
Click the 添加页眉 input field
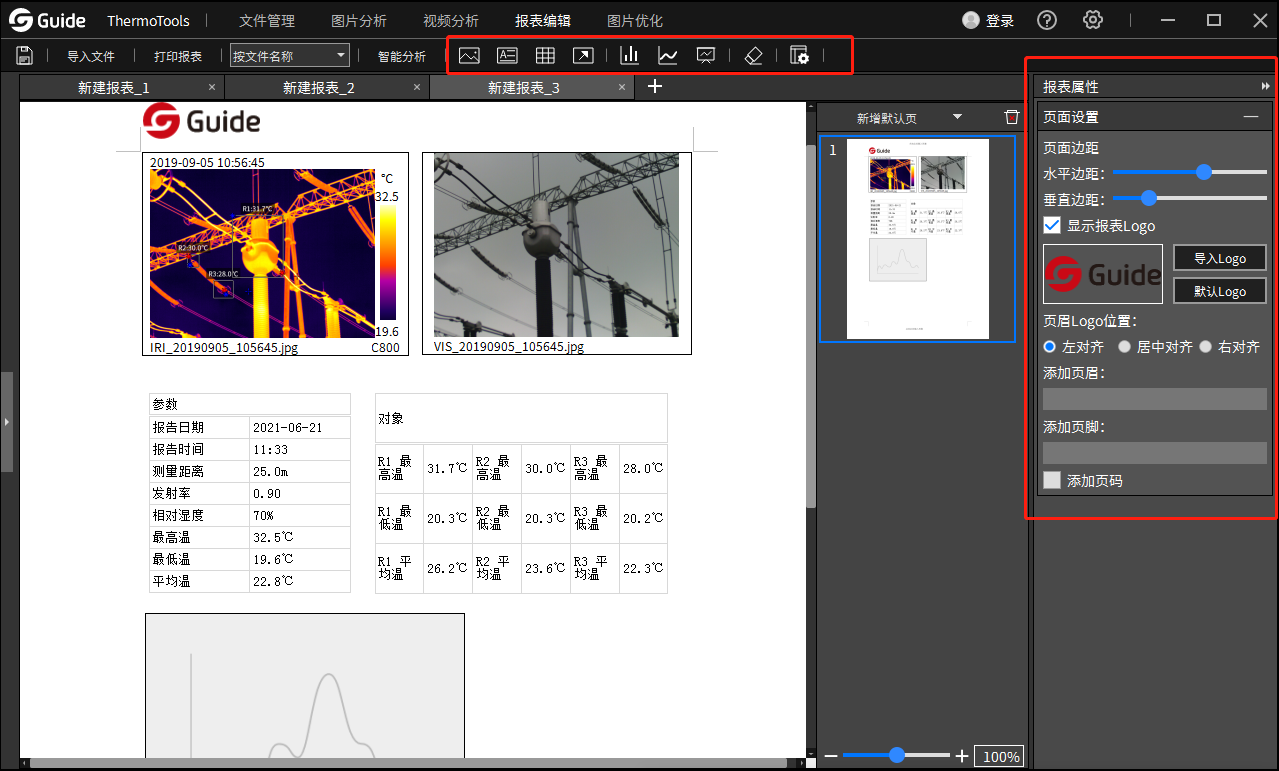point(1155,399)
